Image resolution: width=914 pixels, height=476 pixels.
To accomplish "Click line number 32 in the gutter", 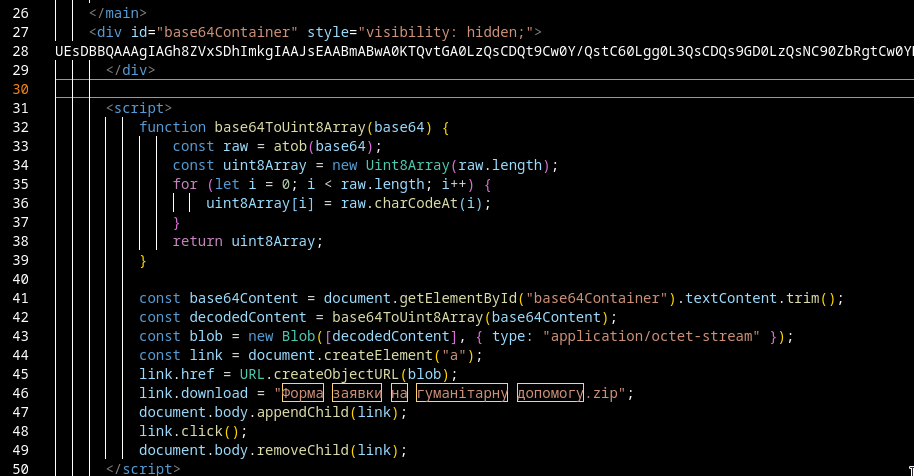I will click(x=20, y=127).
